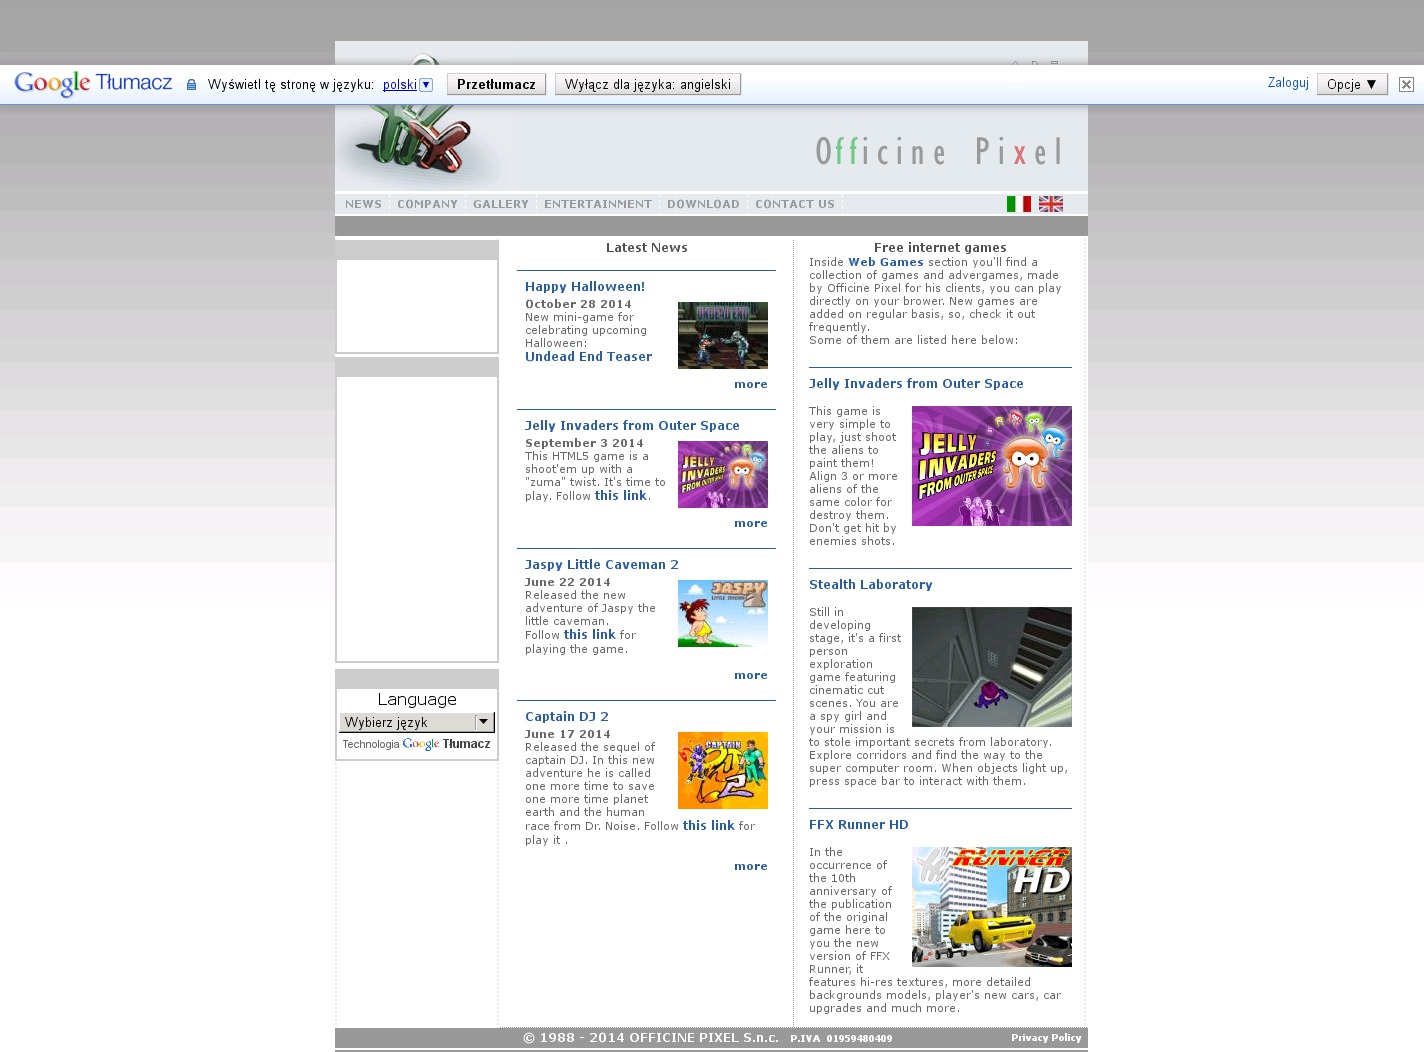
Task: Open the Undead End Teaser thumbnail
Action: tap(722, 336)
